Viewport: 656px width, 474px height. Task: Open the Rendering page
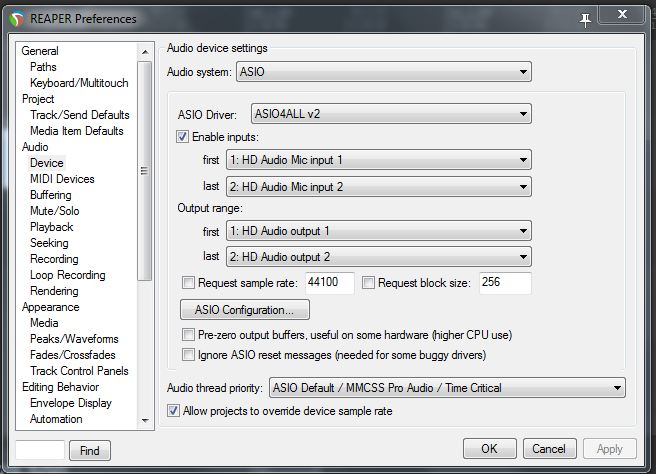(54, 291)
